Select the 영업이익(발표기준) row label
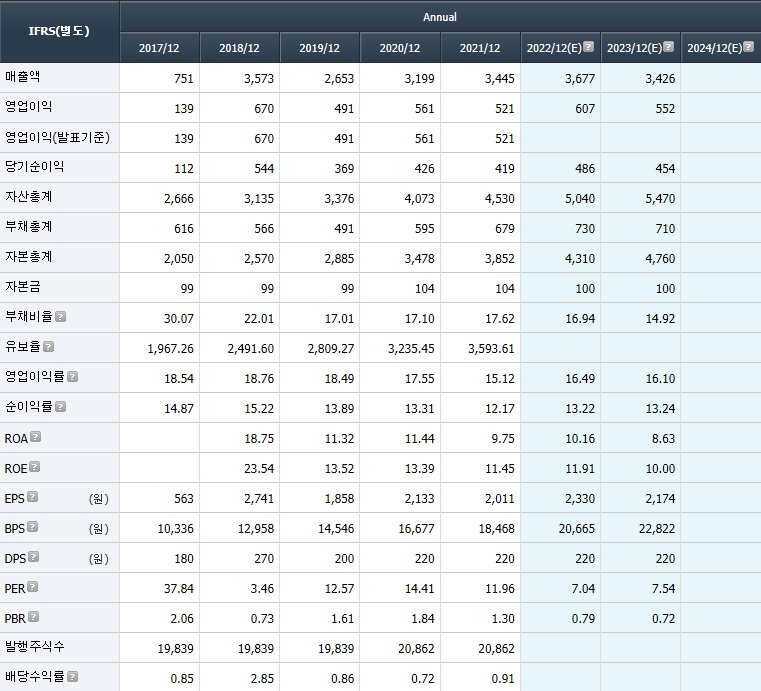This screenshot has height=691, width=761. coord(57,137)
